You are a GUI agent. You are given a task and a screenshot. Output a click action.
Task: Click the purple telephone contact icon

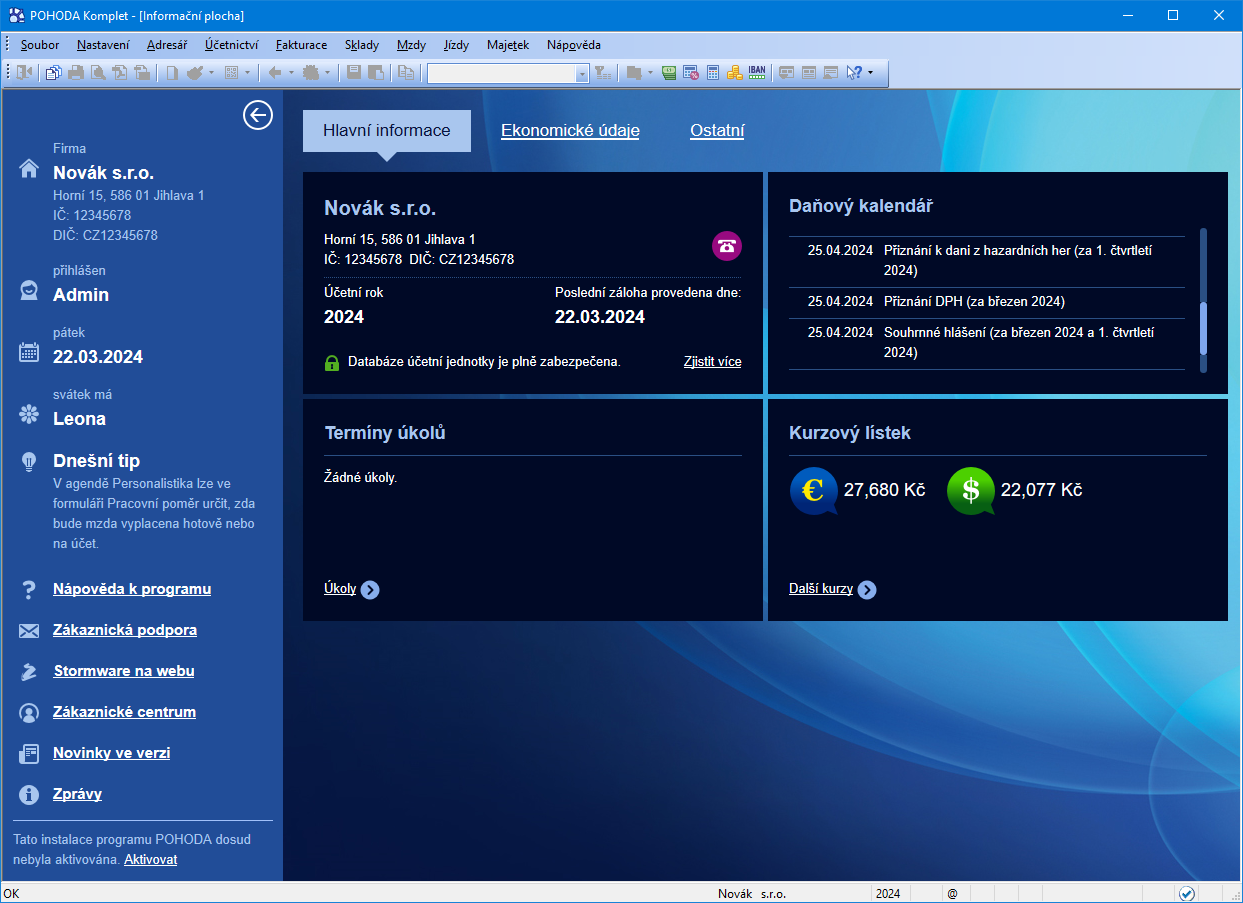coord(727,246)
